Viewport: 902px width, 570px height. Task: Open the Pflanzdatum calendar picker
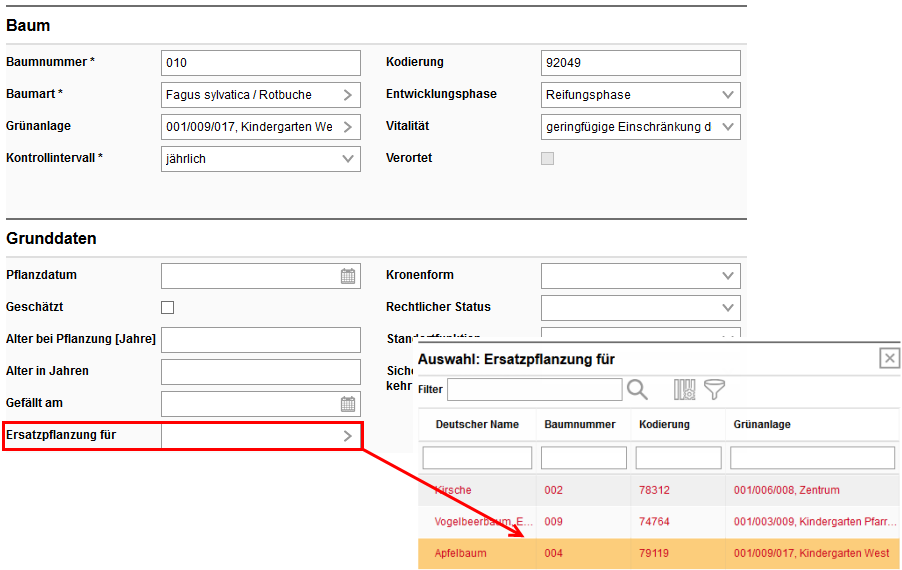point(348,276)
